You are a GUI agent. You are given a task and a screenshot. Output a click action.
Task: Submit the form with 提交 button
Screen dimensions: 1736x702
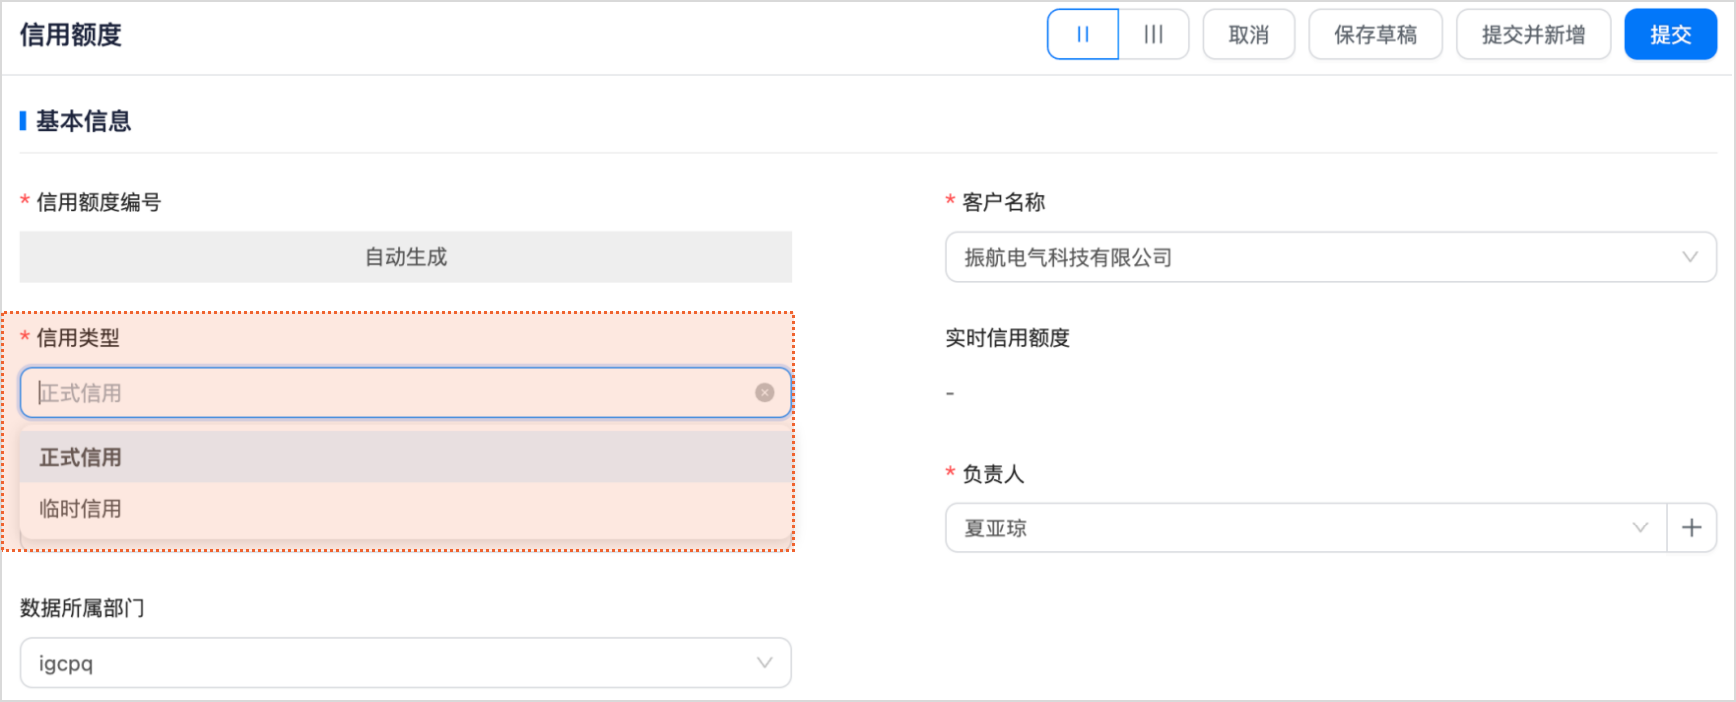[x=1670, y=35]
